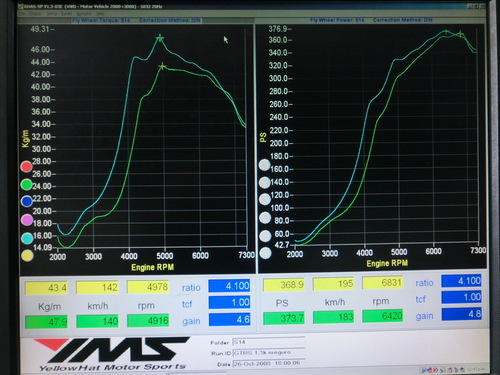Click the white circle next to 42.7 PS
Image resolution: width=500 pixels, height=375 pixels.
tap(265, 253)
